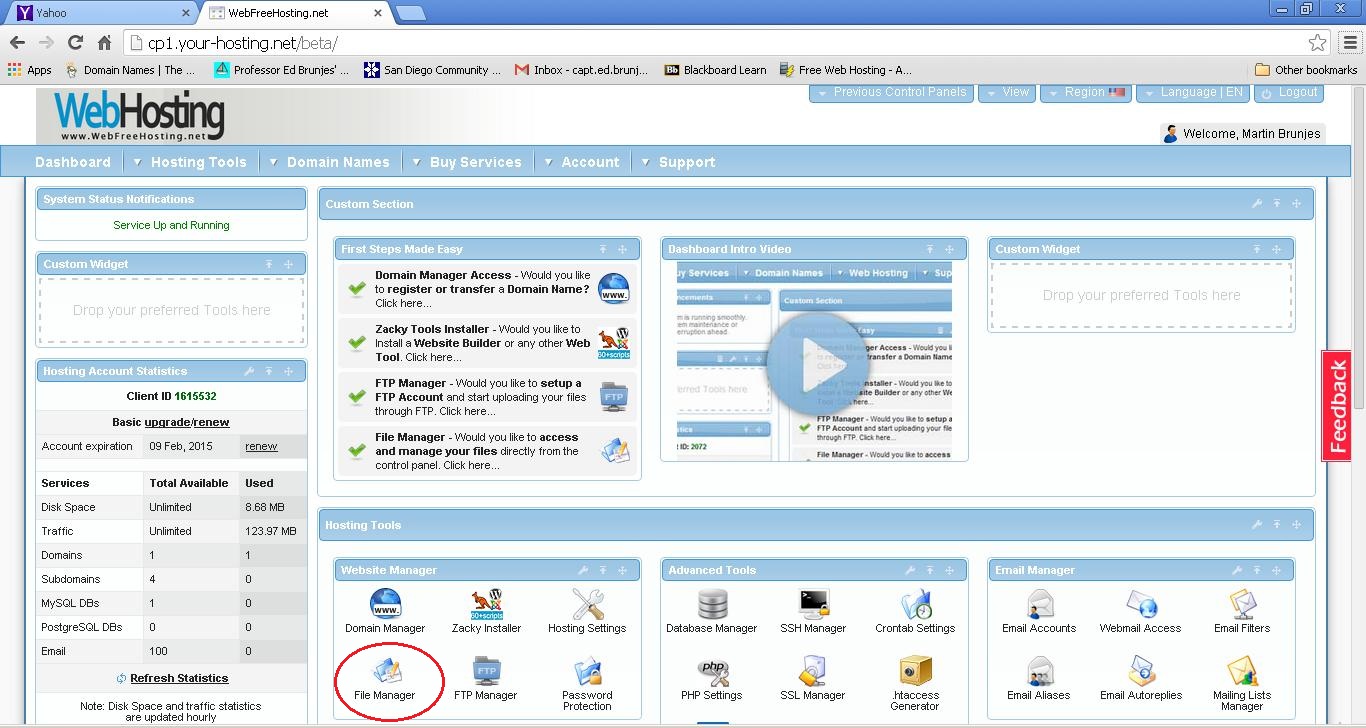Click the wrench icon in Hosting Account Statistics header
The image size is (1366, 728).
pos(249,371)
